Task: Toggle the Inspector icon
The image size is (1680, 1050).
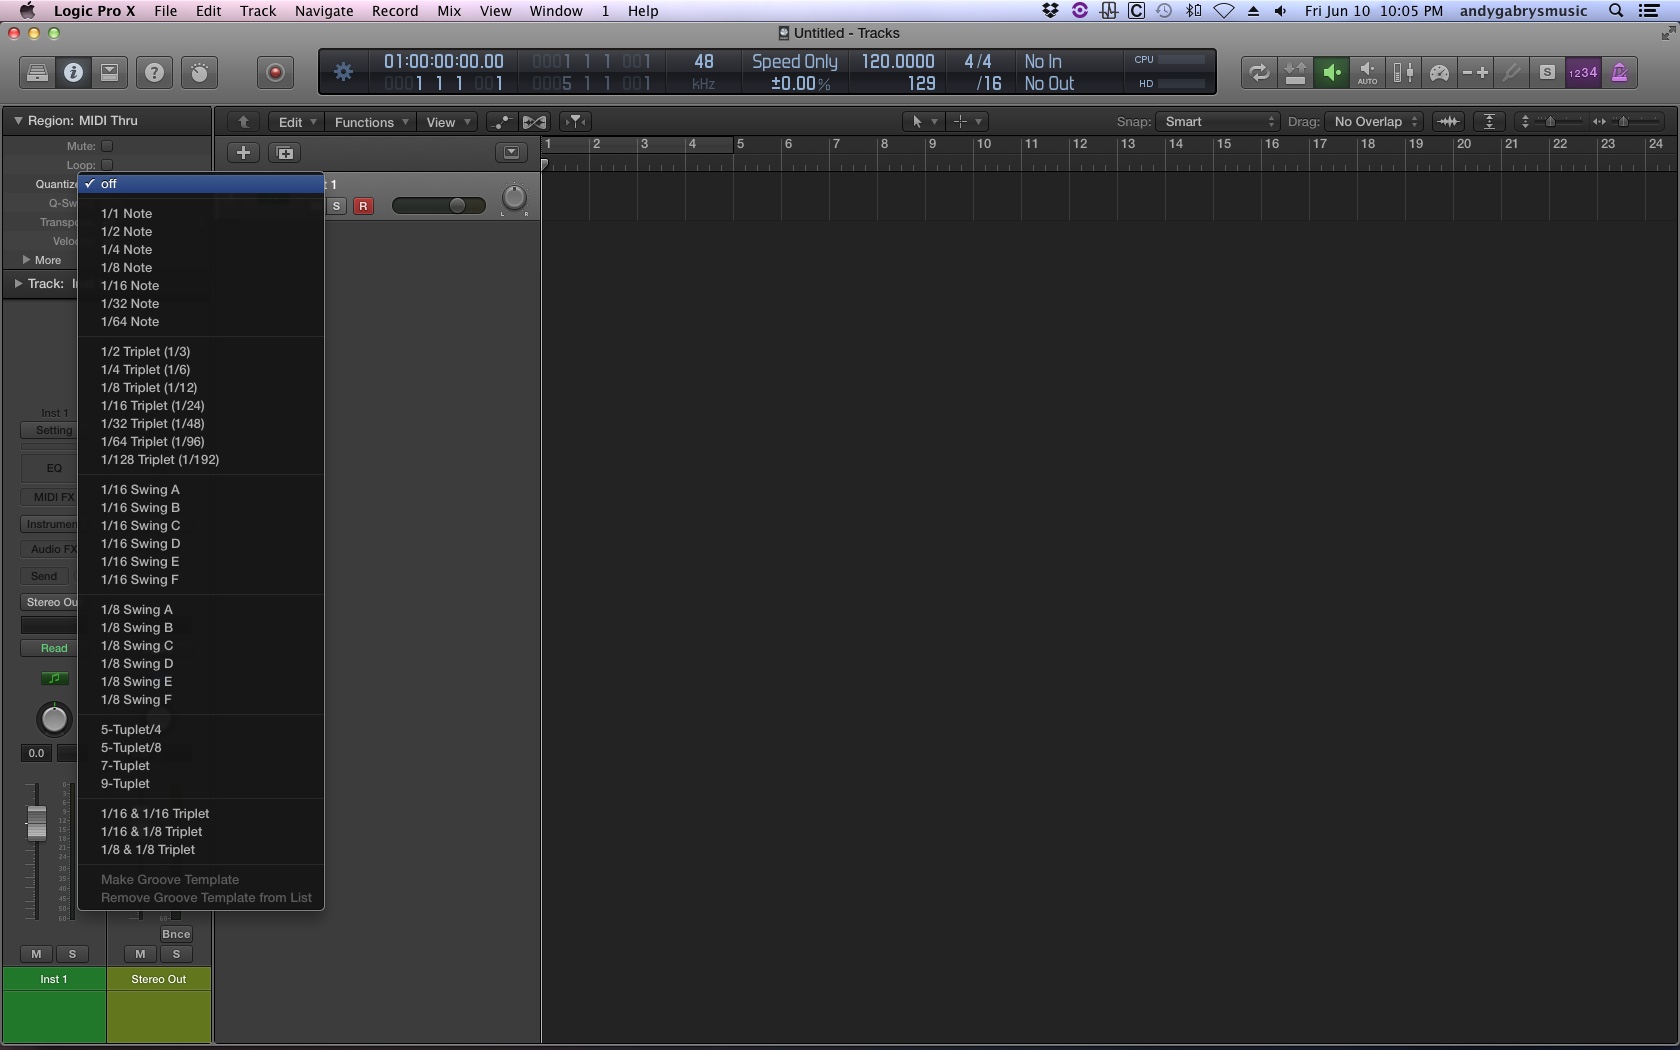Action: pos(73,73)
